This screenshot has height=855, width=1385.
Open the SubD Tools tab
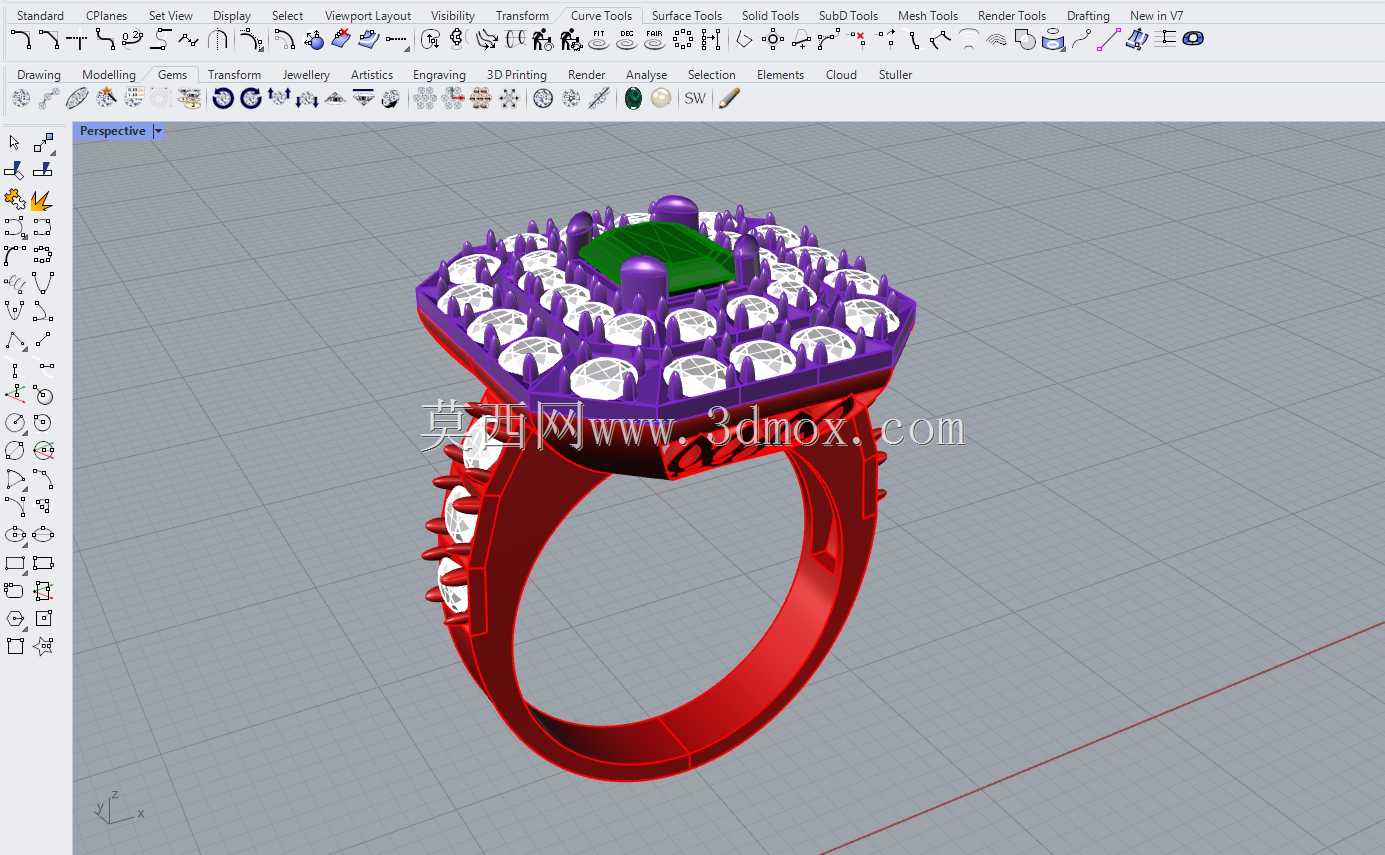coord(848,16)
